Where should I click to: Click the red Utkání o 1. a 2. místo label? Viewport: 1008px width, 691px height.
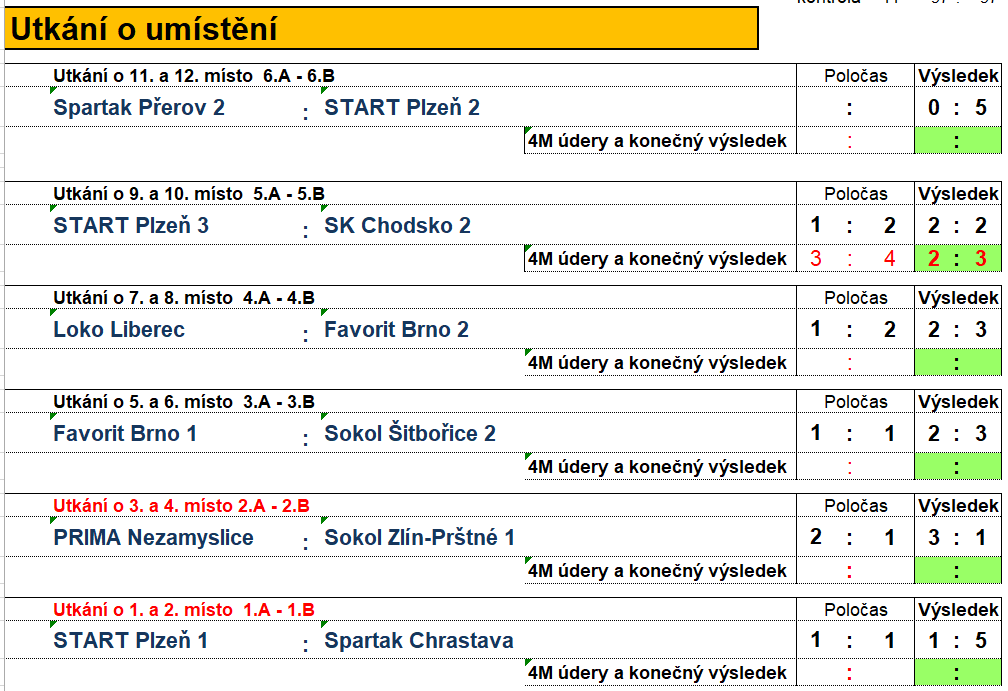(x=184, y=609)
